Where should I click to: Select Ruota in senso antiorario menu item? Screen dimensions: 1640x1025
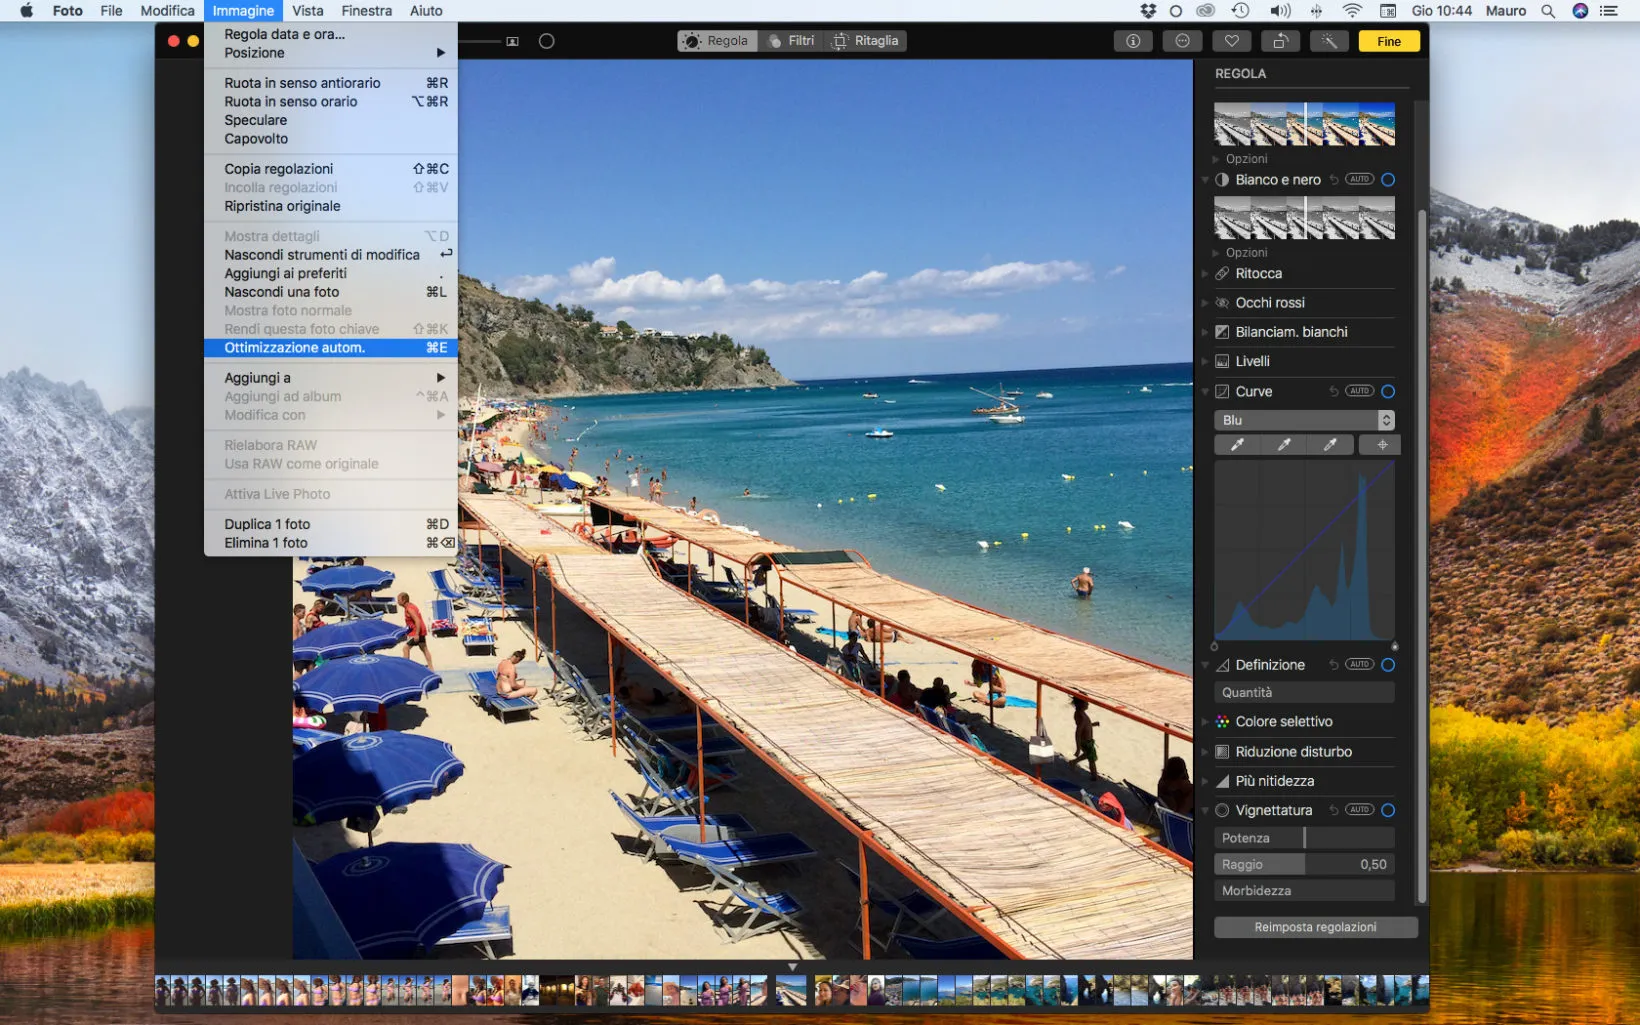pos(331,83)
